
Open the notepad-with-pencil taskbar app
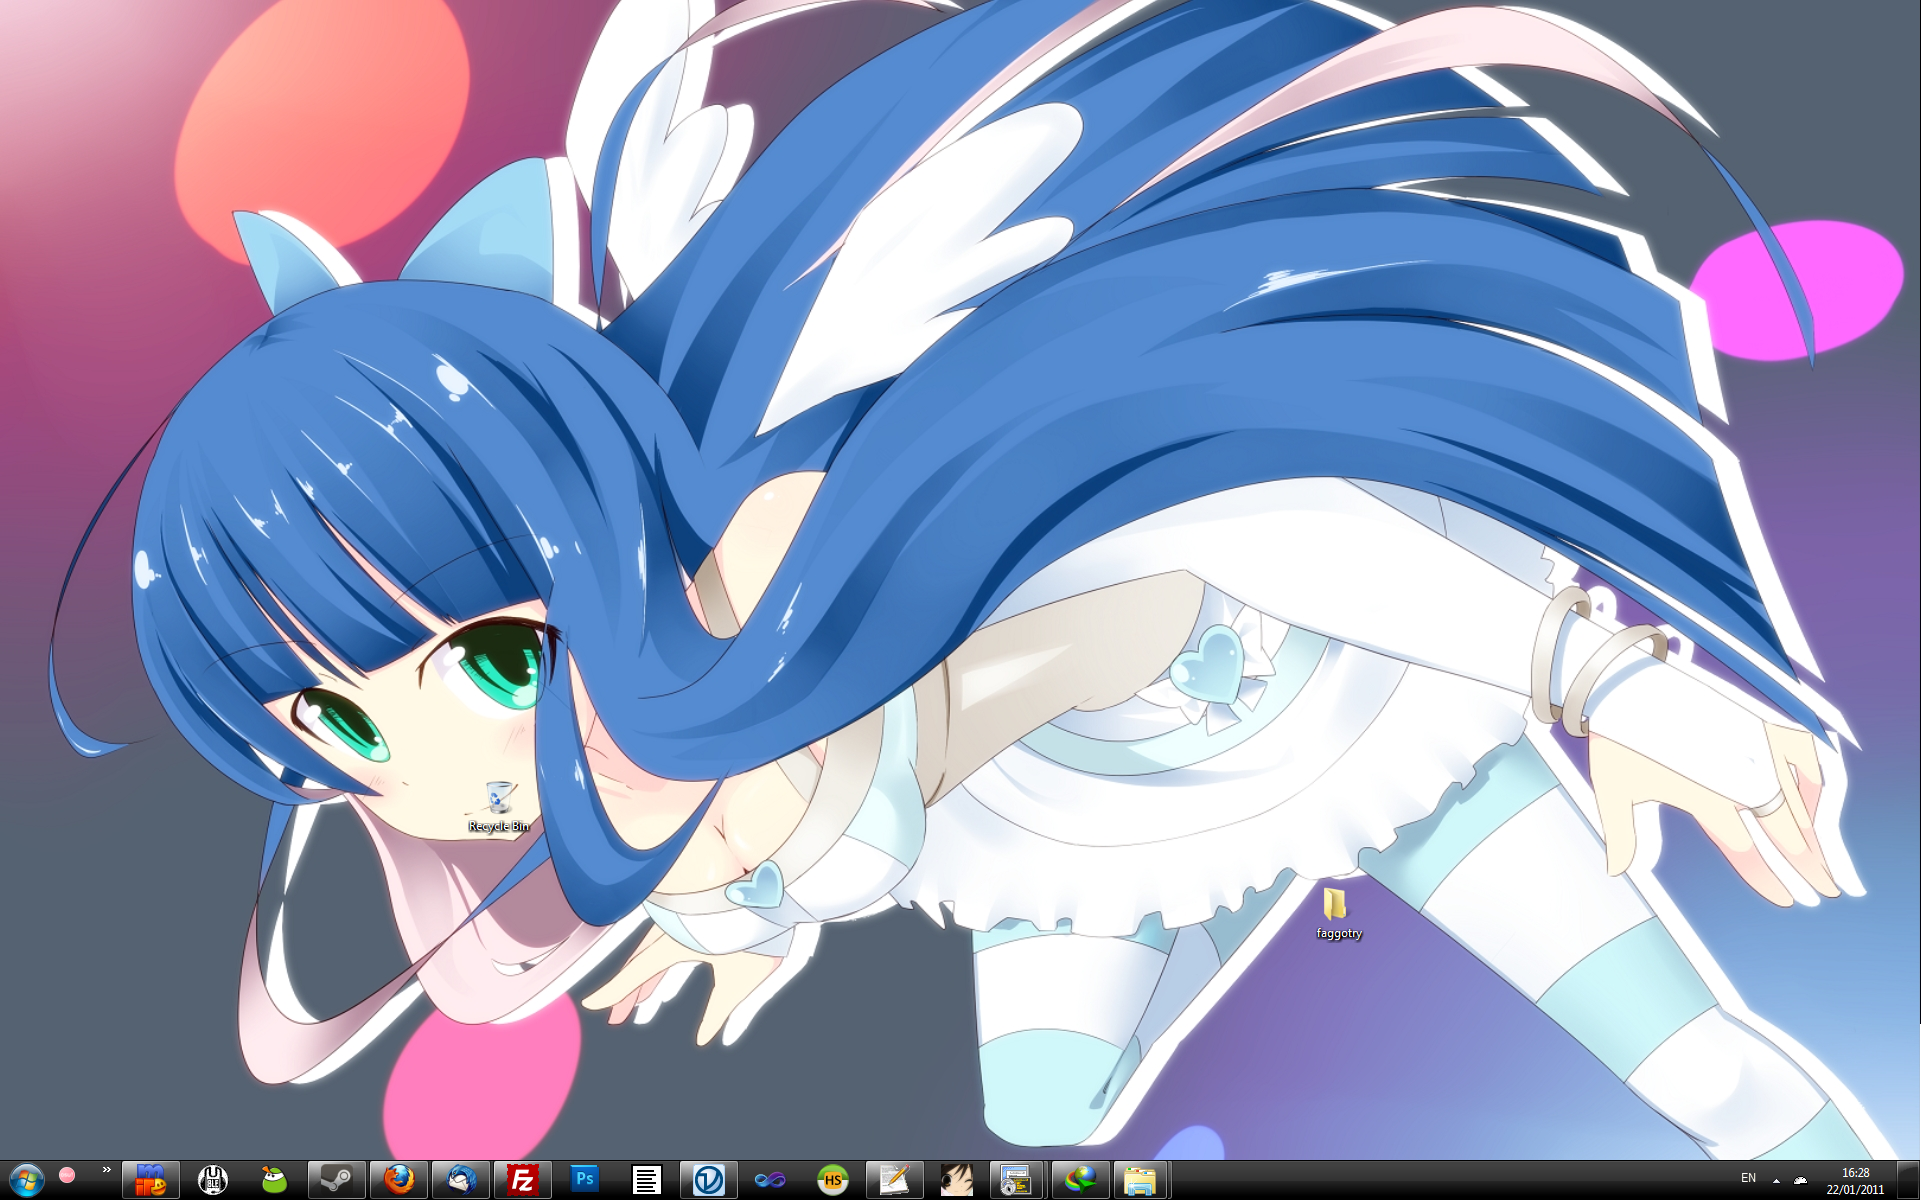click(x=894, y=1180)
